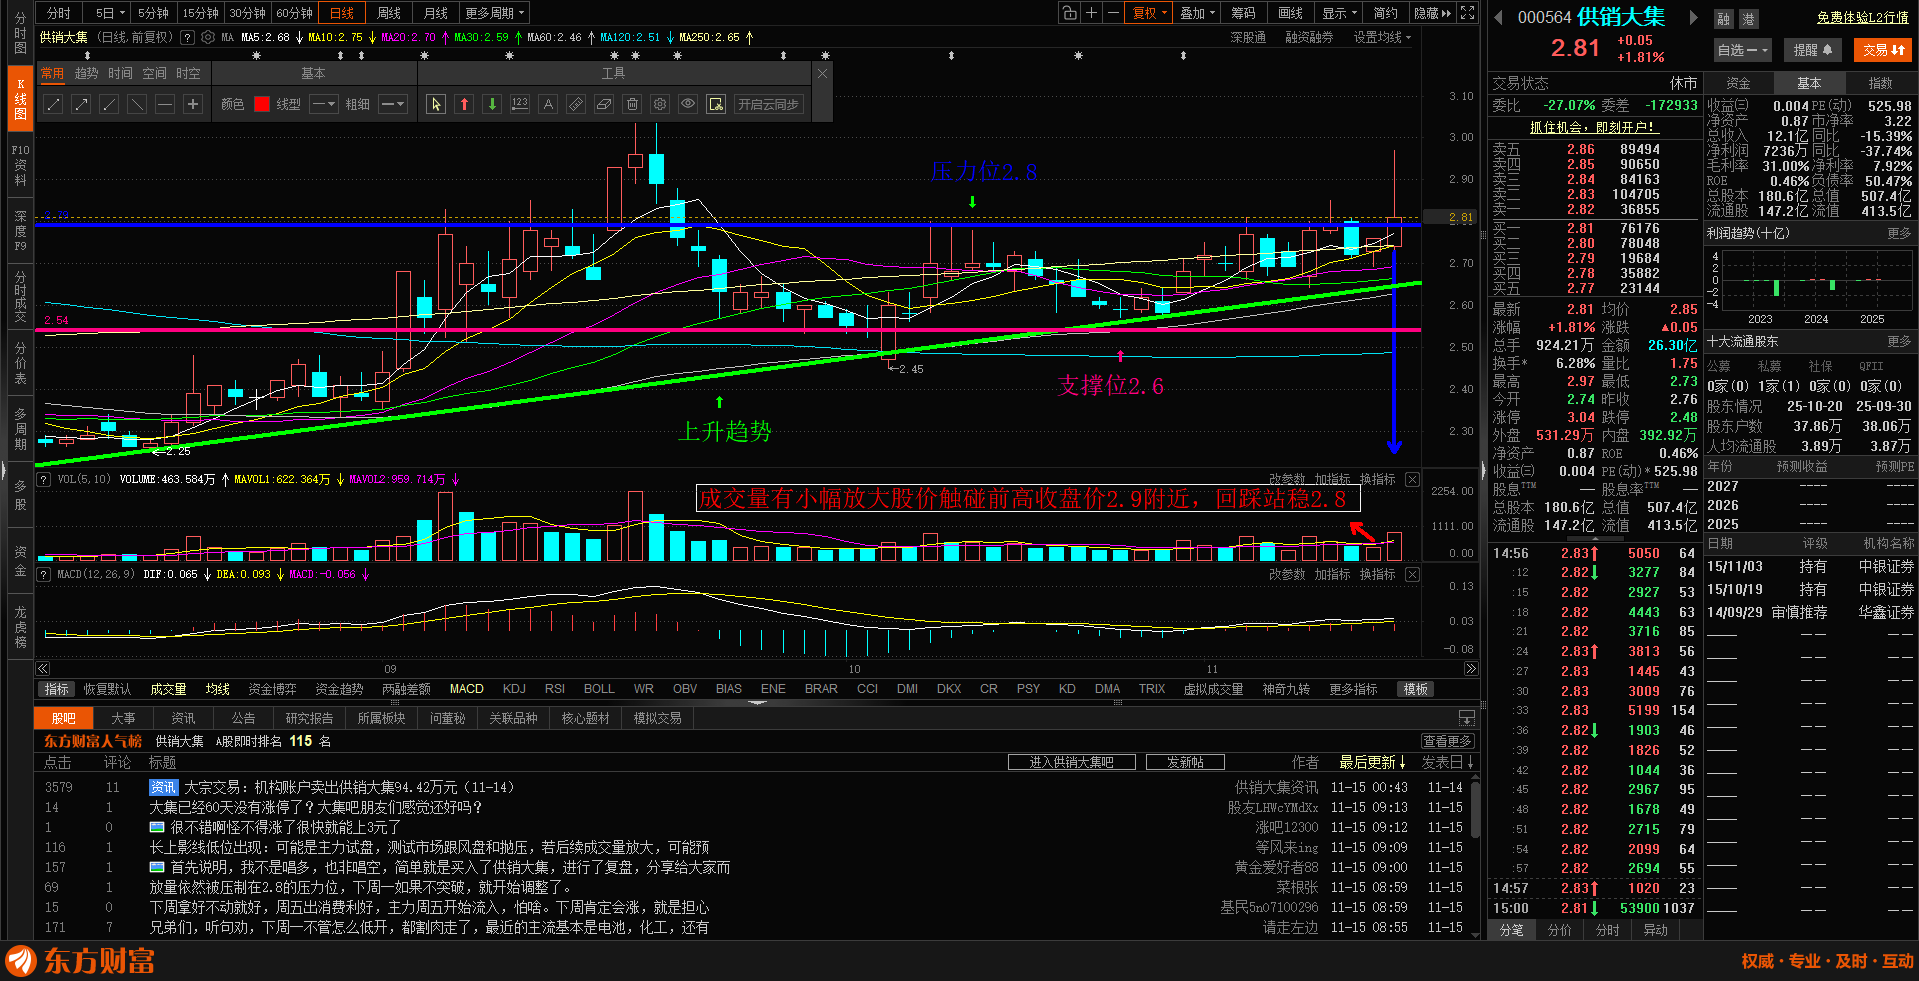
Task: Toggle the chart lock icon
Action: (1070, 13)
